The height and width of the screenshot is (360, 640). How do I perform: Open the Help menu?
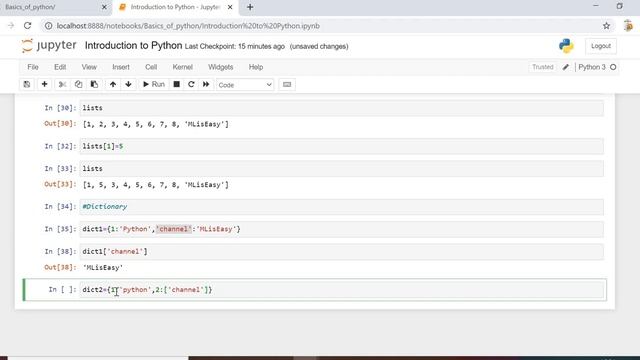[256, 67]
